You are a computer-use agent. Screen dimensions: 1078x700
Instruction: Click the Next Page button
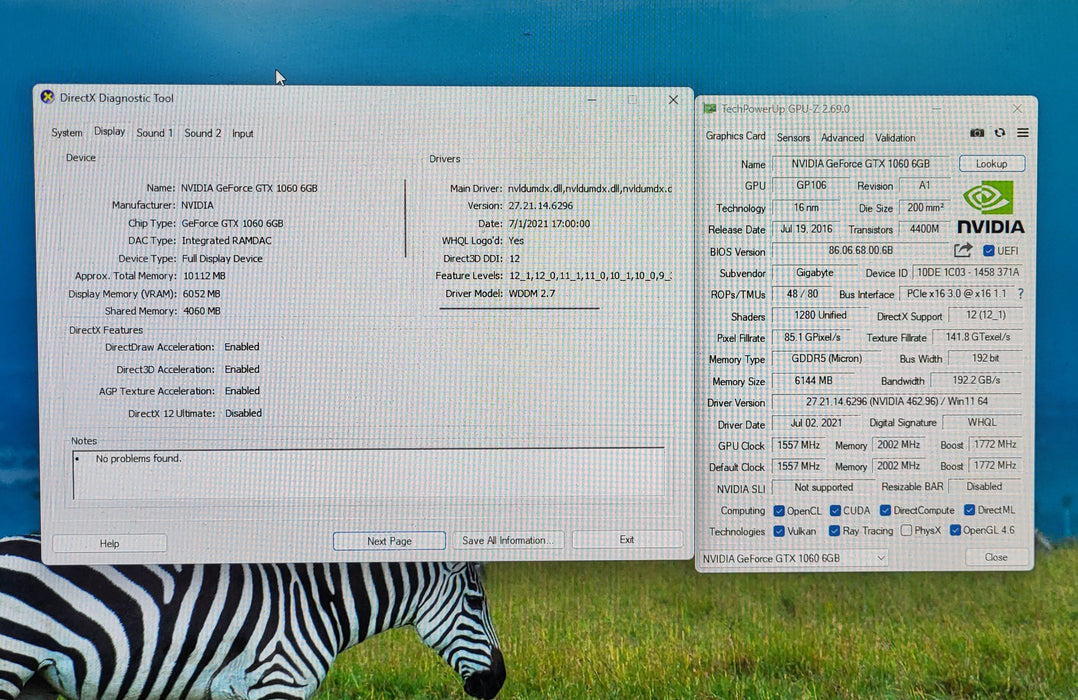point(389,541)
